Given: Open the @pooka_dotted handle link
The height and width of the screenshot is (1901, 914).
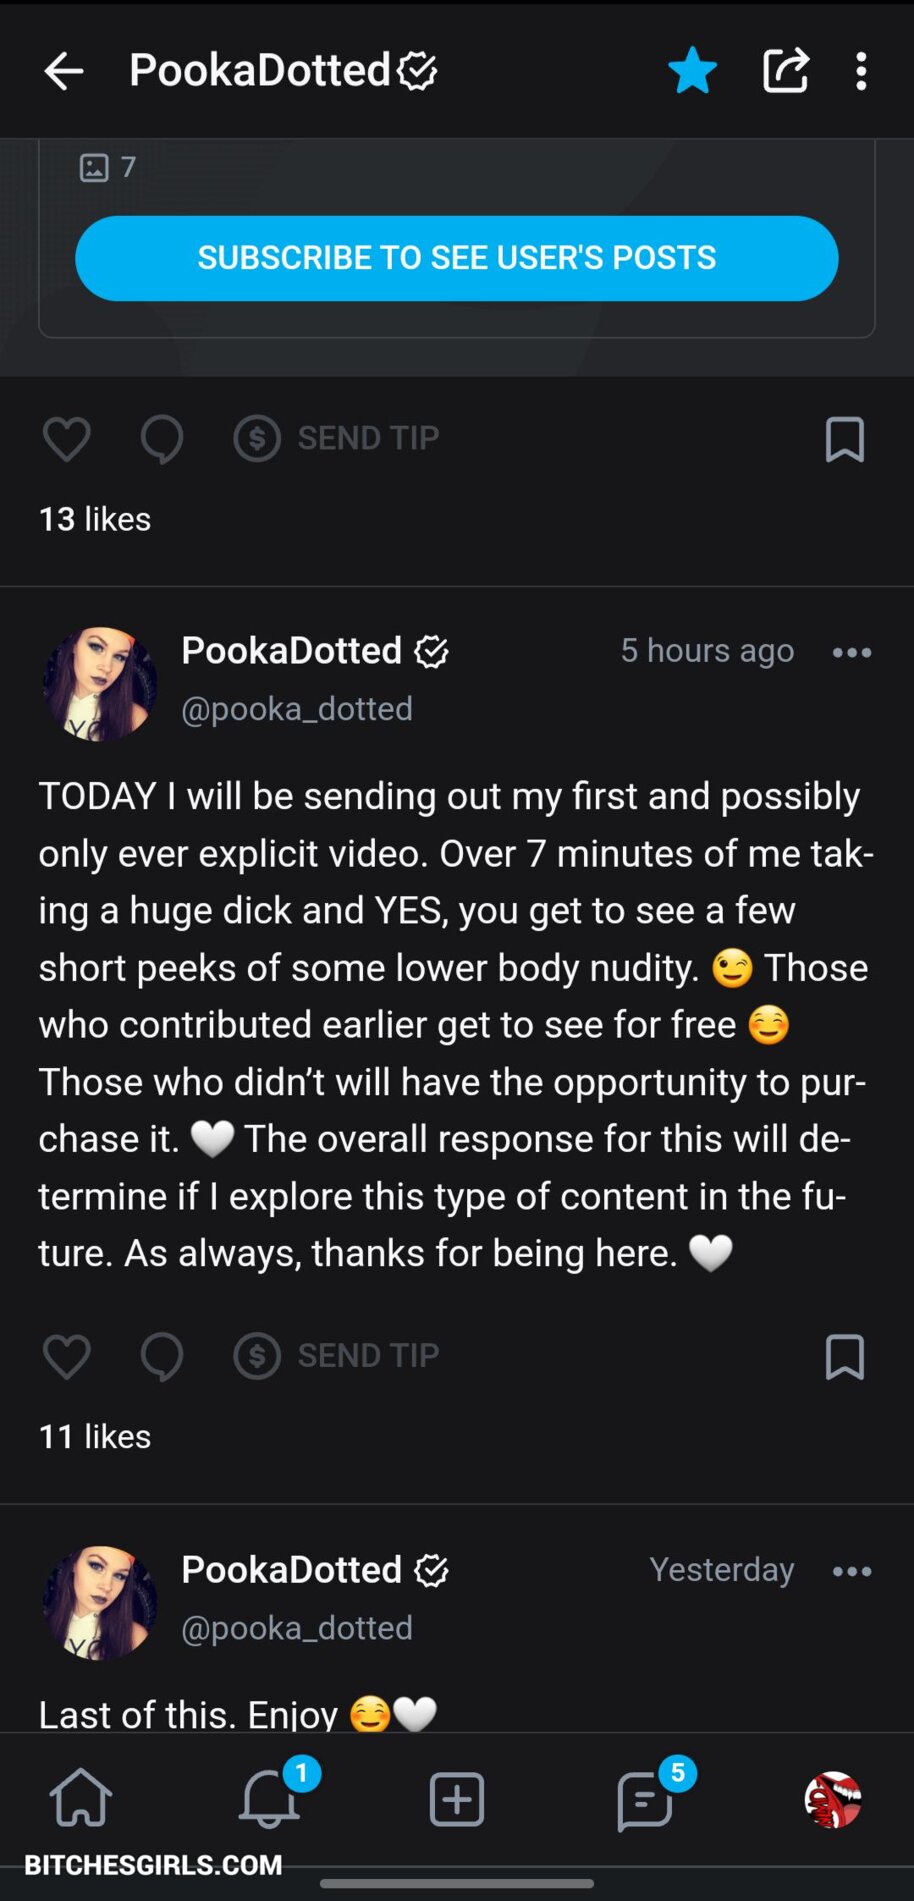Looking at the screenshot, I should [x=297, y=709].
